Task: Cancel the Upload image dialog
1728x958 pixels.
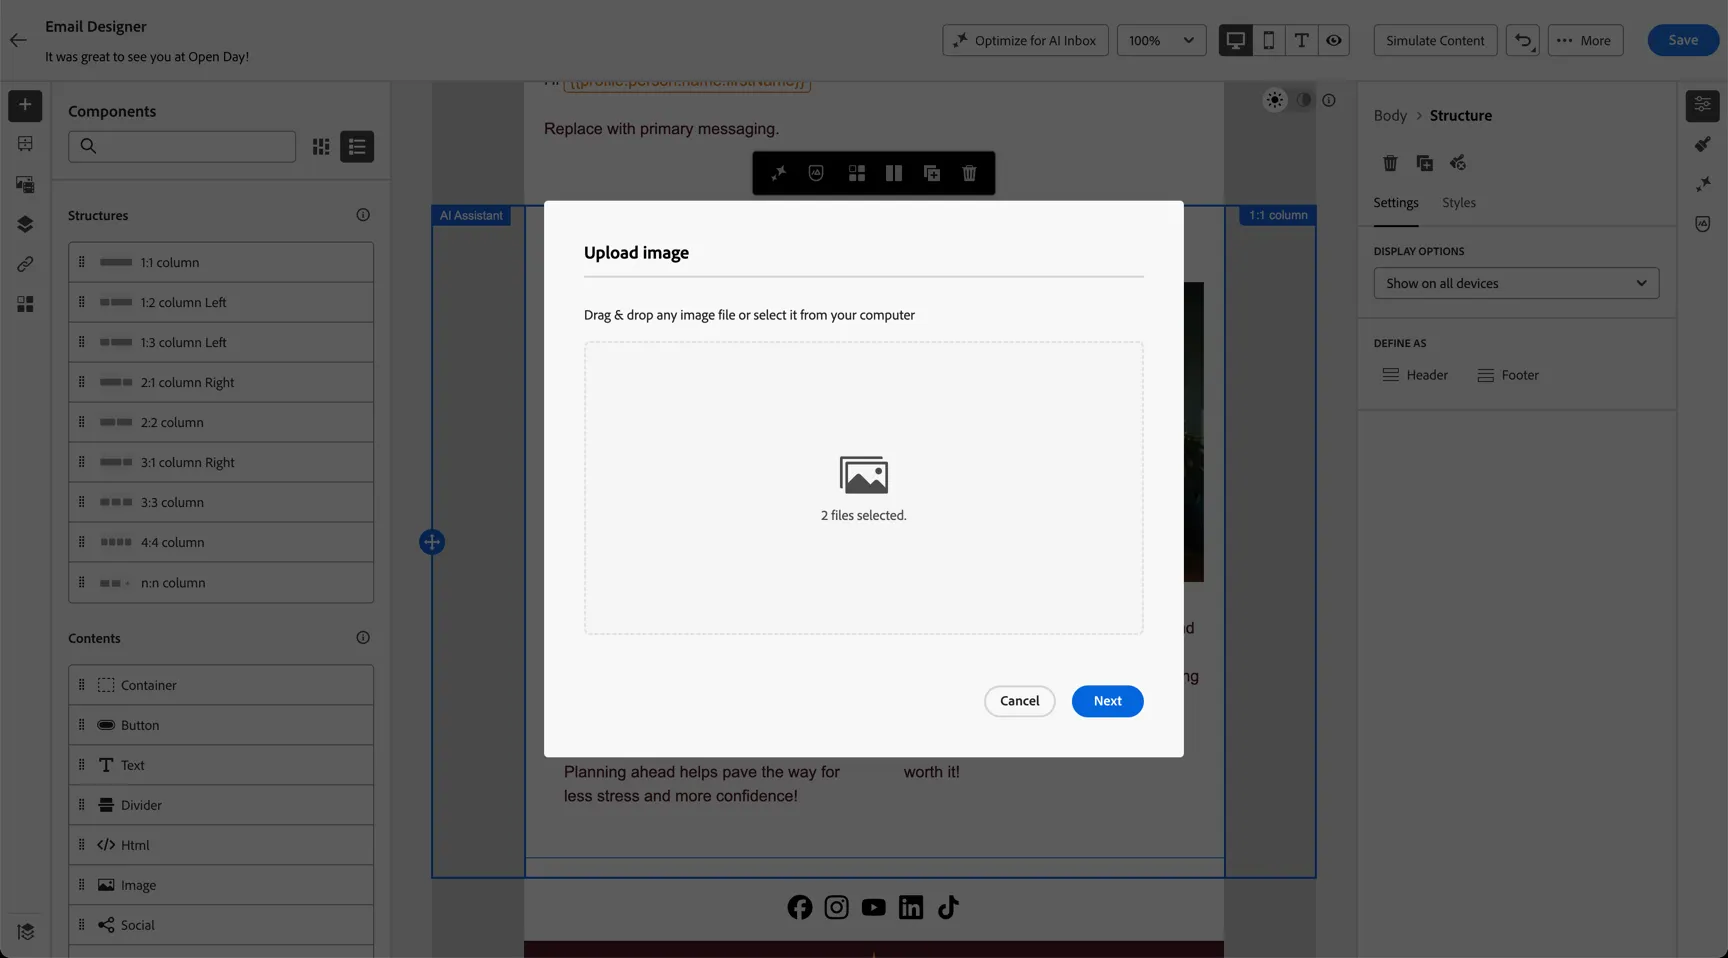Action: 1019,701
